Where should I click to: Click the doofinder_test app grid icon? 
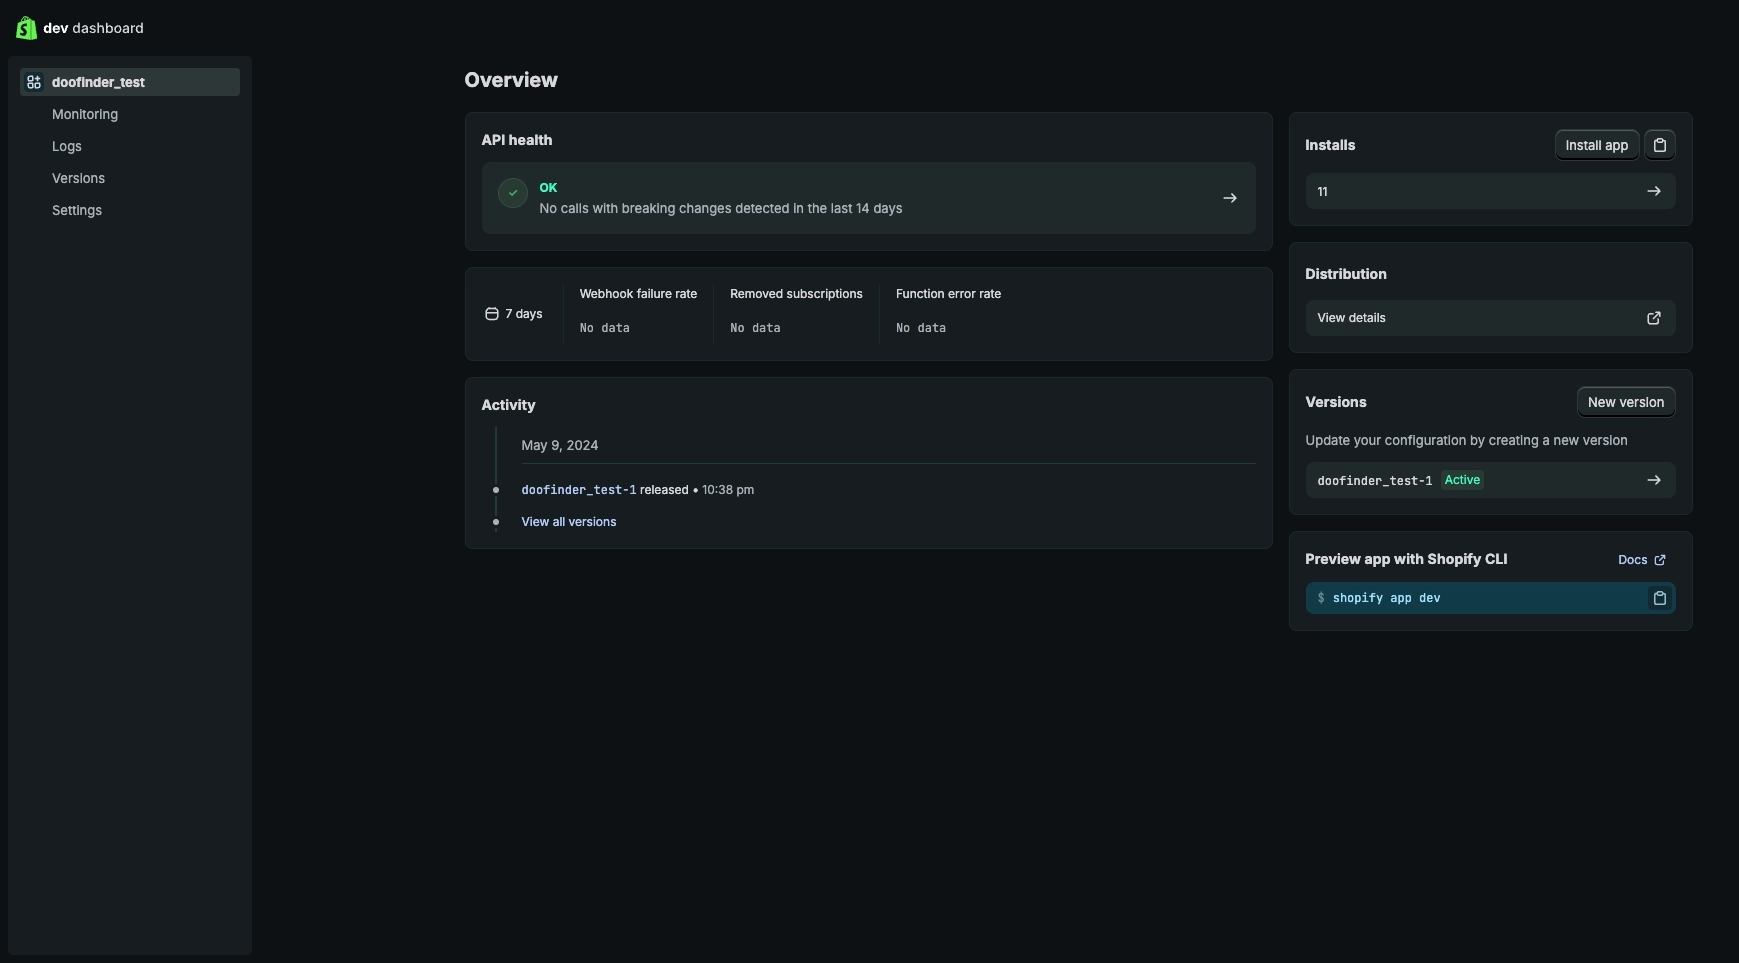pos(34,82)
